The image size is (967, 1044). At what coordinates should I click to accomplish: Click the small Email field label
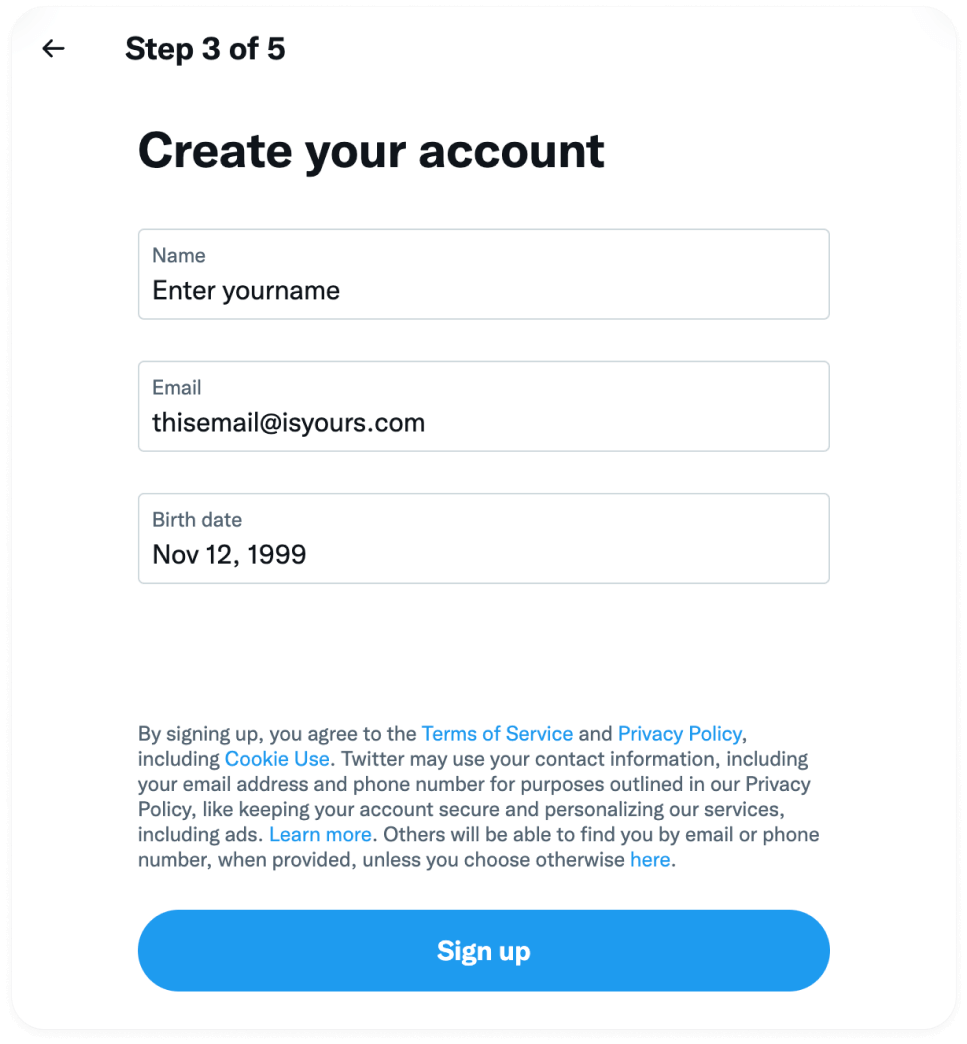[x=176, y=388]
